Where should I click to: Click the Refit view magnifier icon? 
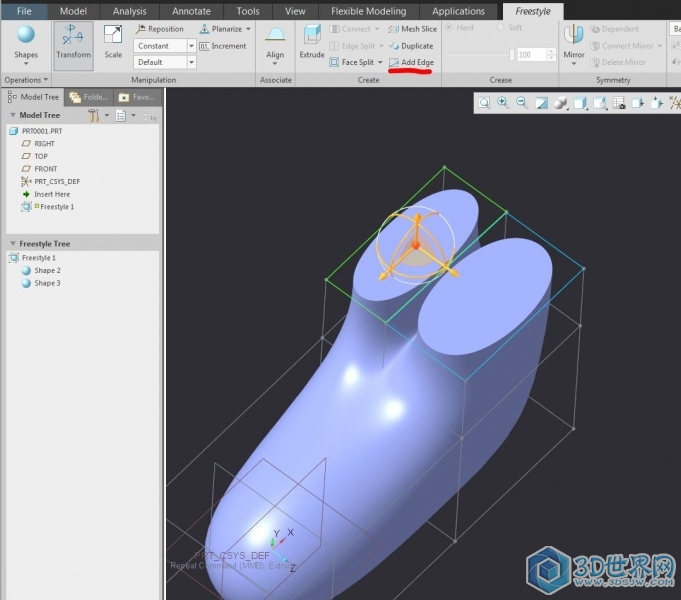click(484, 102)
